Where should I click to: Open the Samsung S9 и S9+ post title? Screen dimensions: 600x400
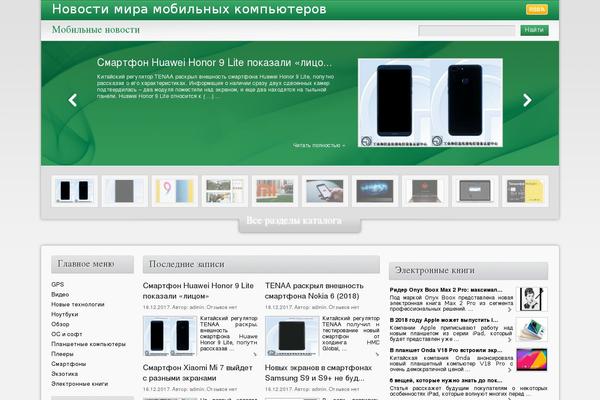pyautogui.click(x=318, y=373)
